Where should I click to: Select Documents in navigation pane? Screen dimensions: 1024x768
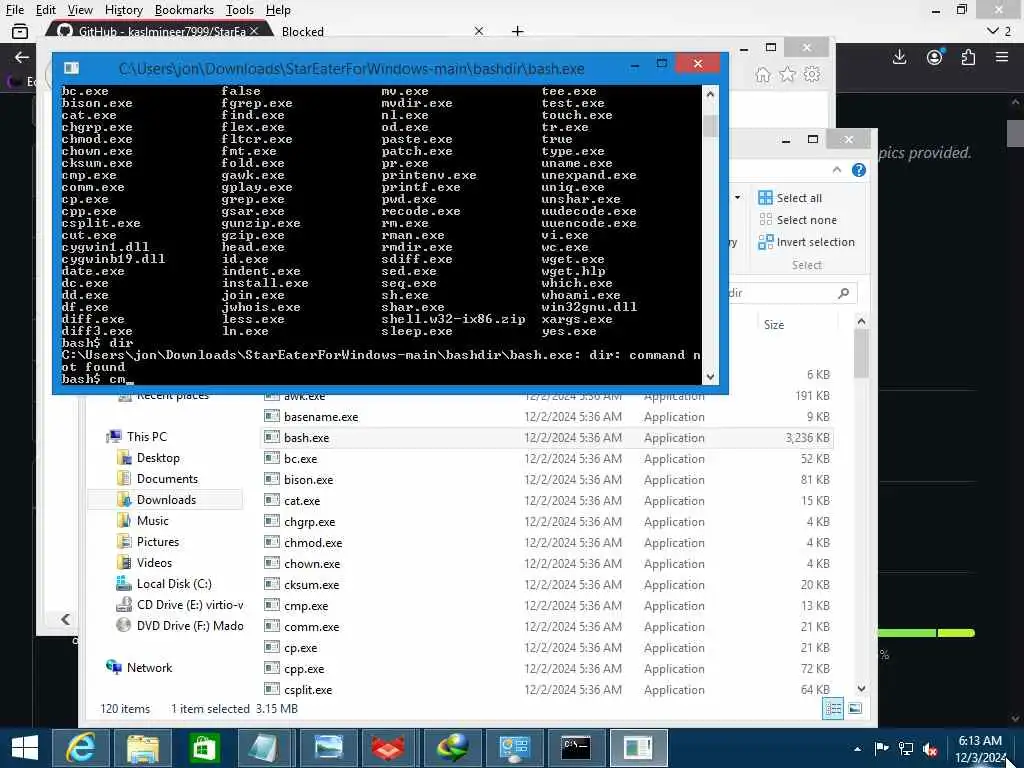pos(167,479)
